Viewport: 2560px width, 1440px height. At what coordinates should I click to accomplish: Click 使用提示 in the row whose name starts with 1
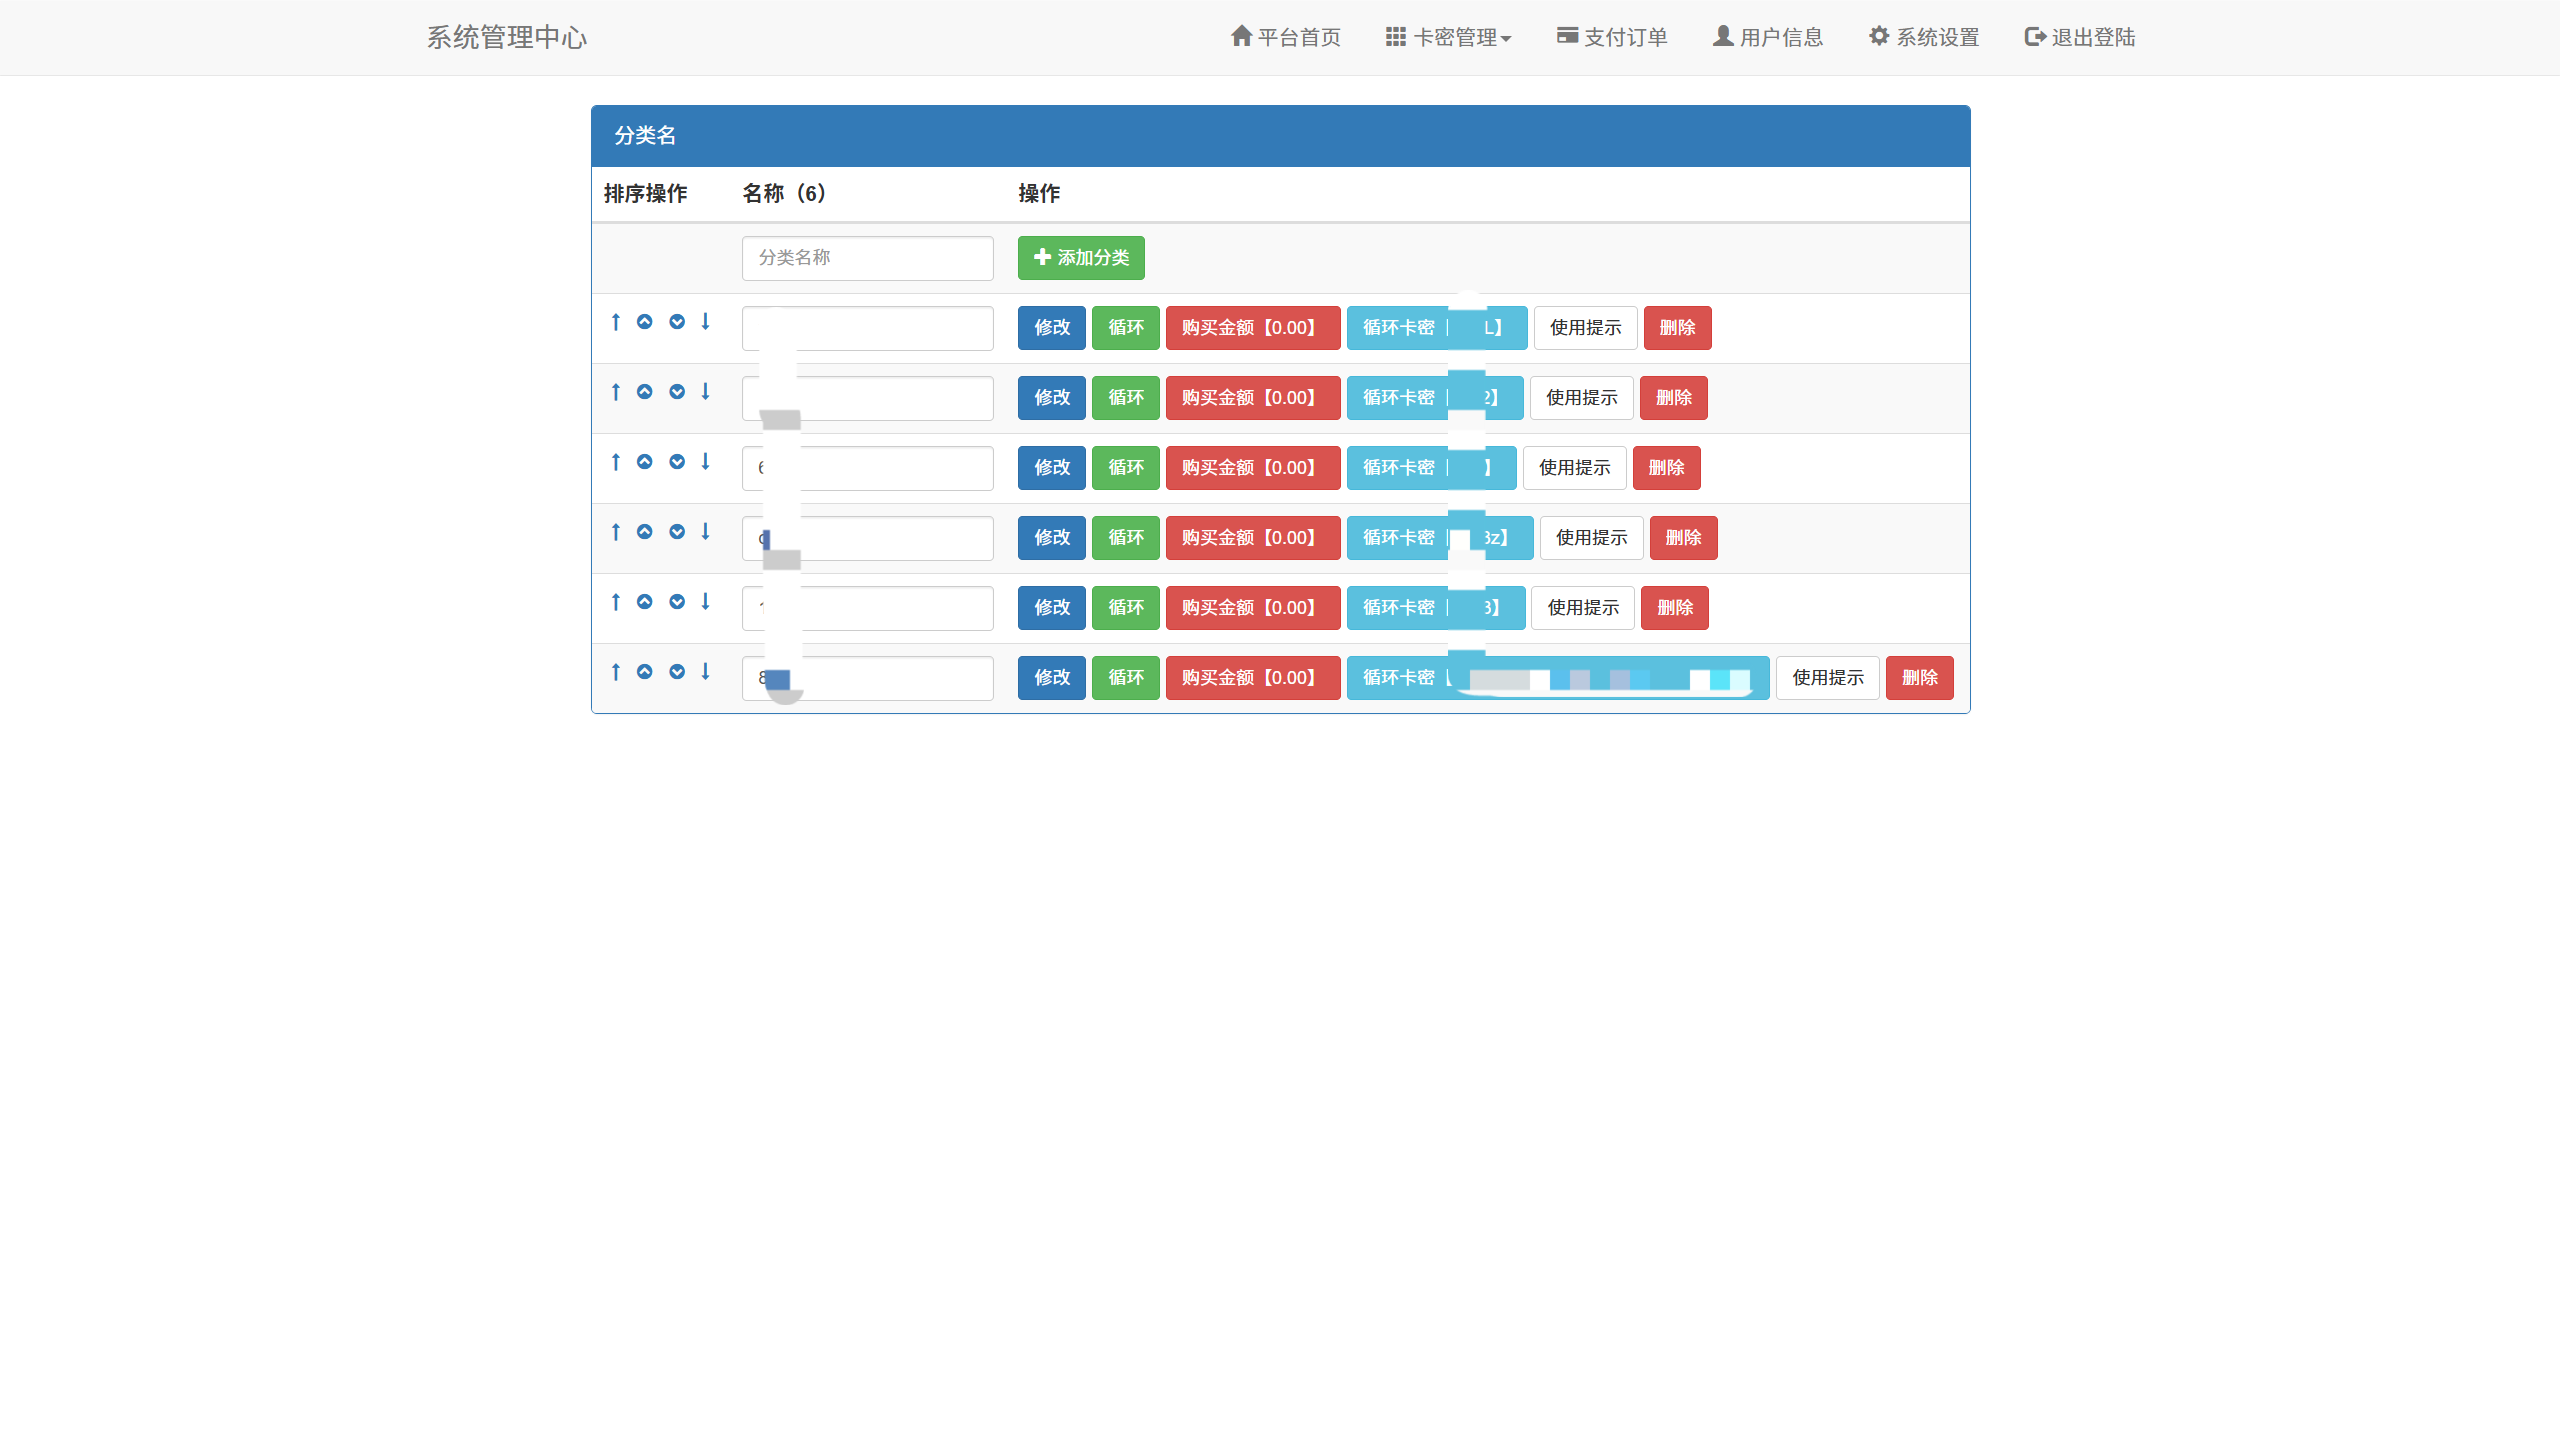pyautogui.click(x=1584, y=608)
